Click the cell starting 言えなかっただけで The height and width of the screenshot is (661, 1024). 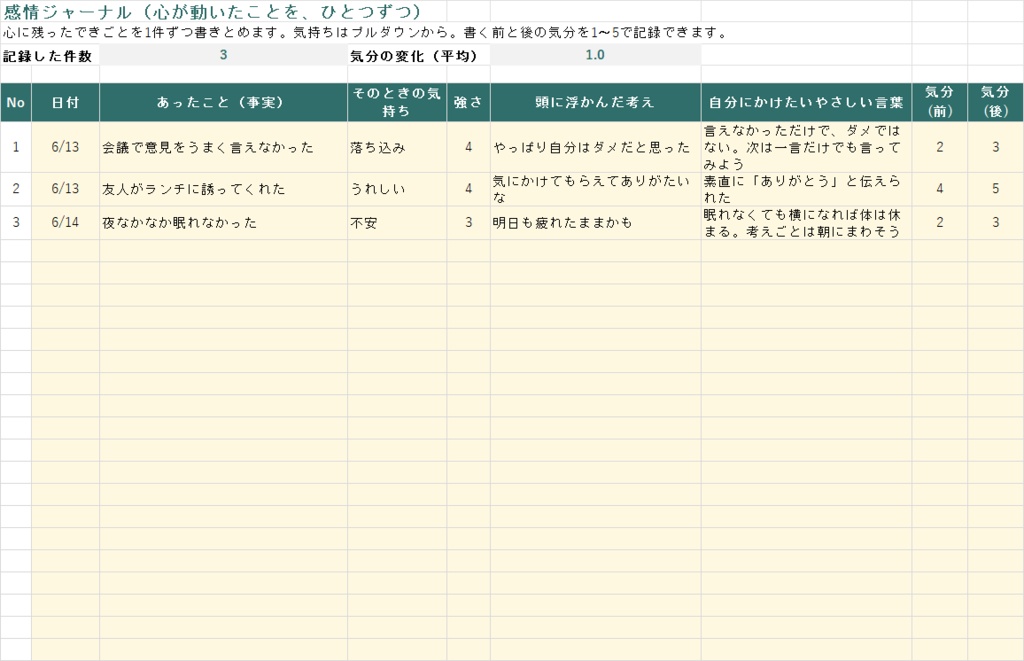807,147
